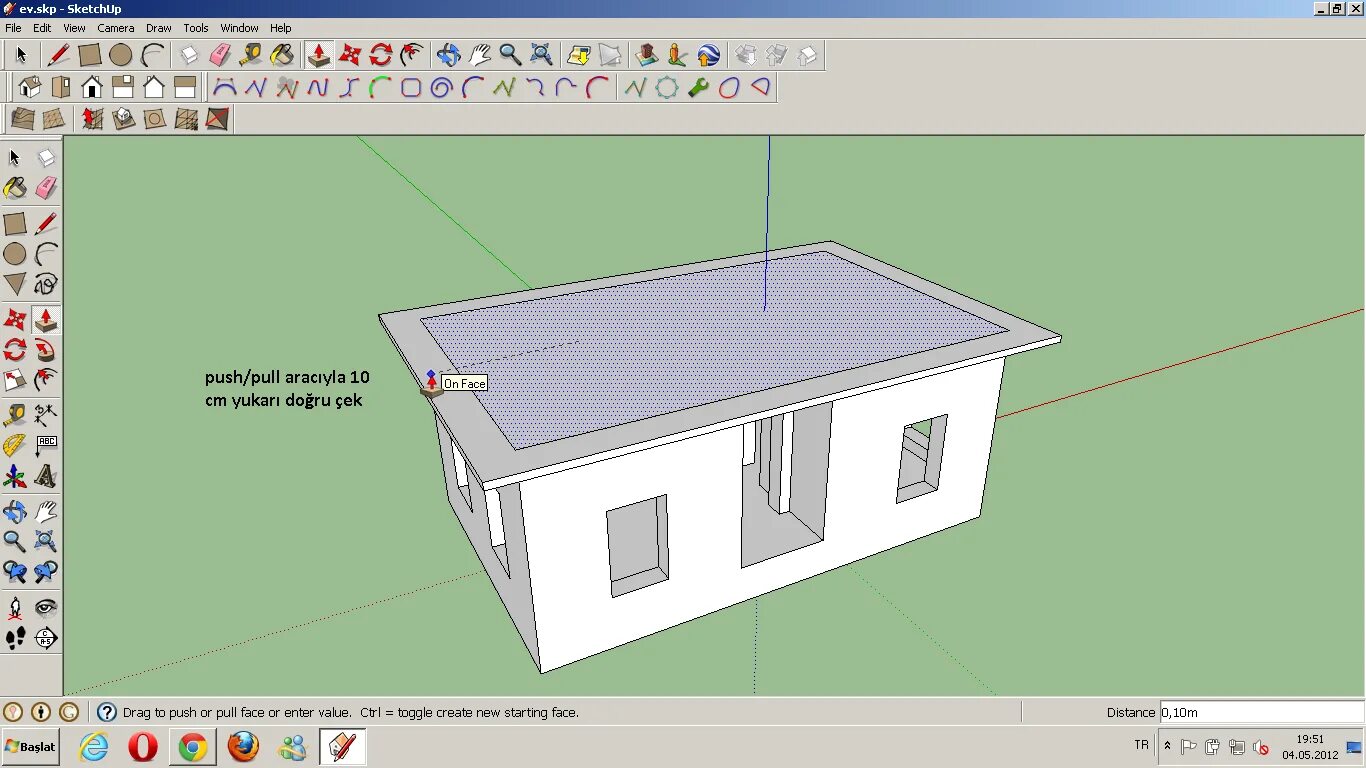Switch to Front view
The height and width of the screenshot is (768, 1366).
(92, 87)
